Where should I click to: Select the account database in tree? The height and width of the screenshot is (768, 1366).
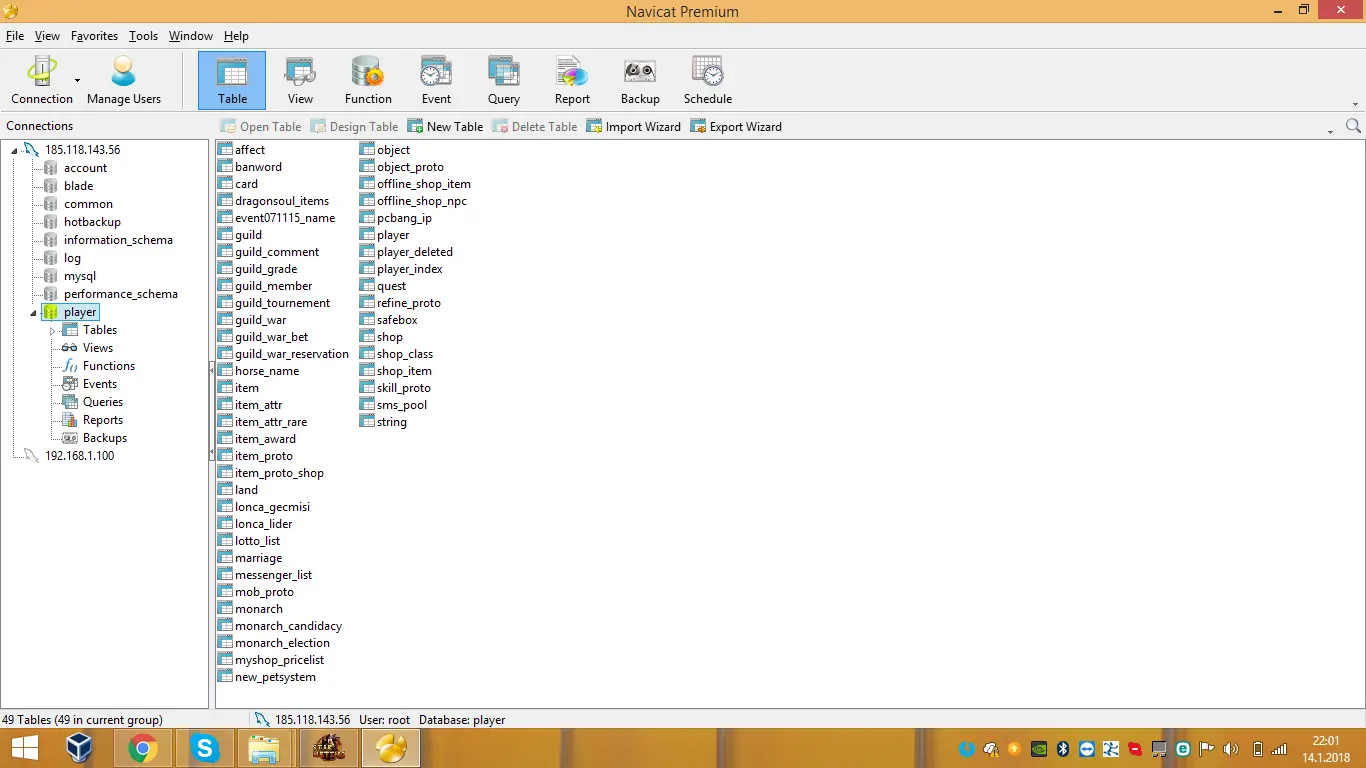[x=85, y=168]
